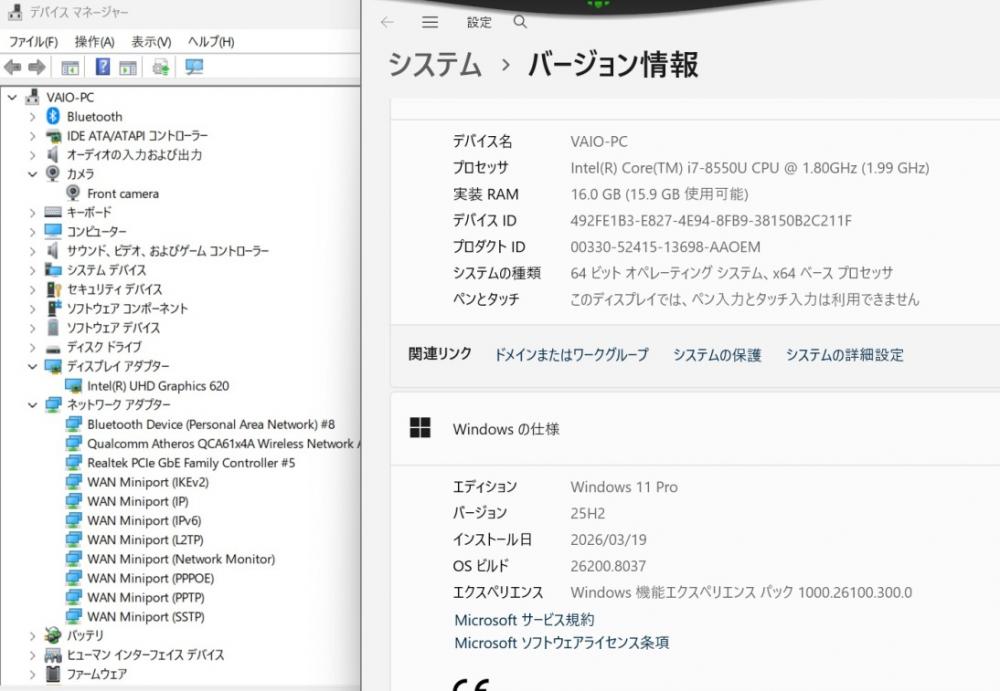This screenshot has height=691, width=1000.
Task: Click the Front camera webcam icon
Action: tap(73, 193)
